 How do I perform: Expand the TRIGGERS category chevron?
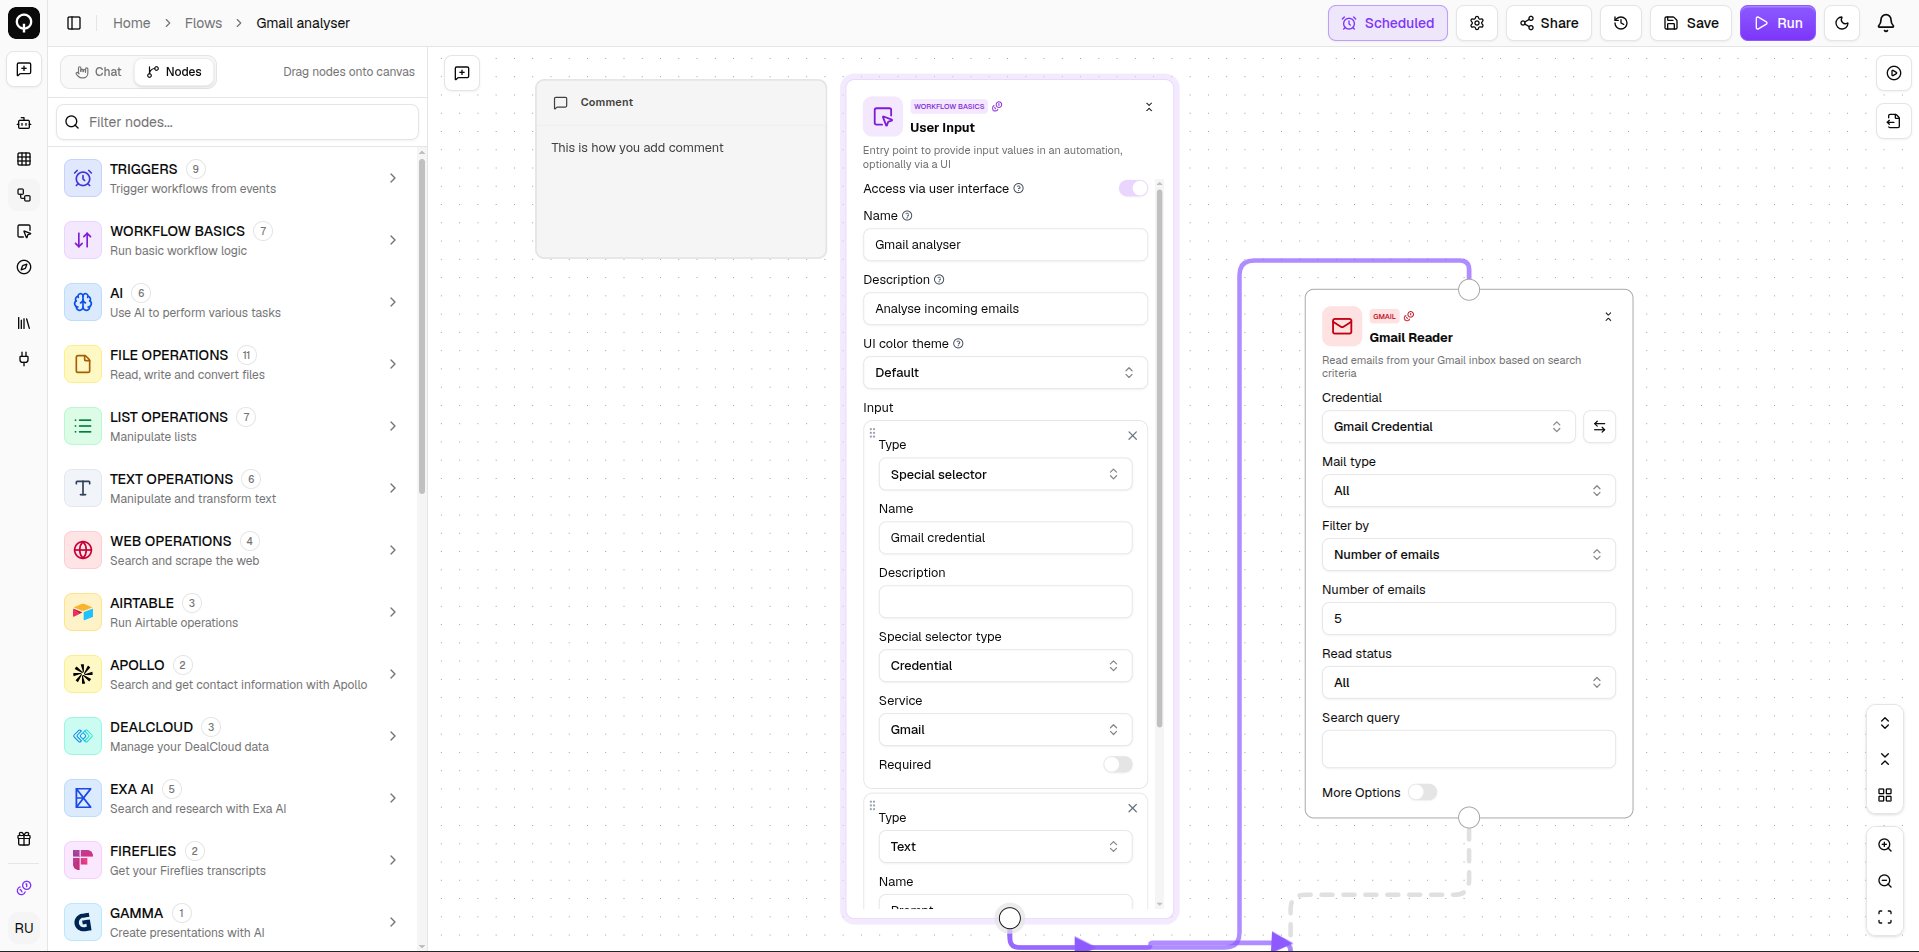(x=393, y=178)
